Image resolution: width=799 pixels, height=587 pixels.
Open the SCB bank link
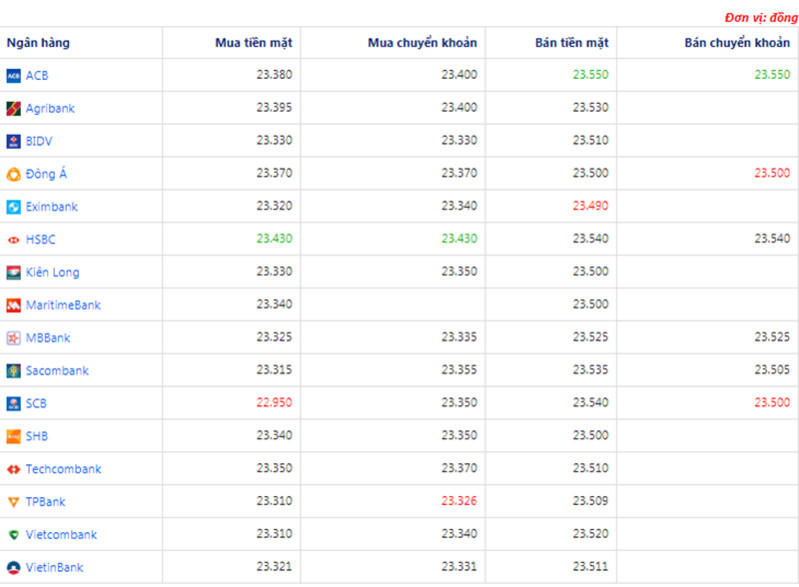click(x=36, y=404)
